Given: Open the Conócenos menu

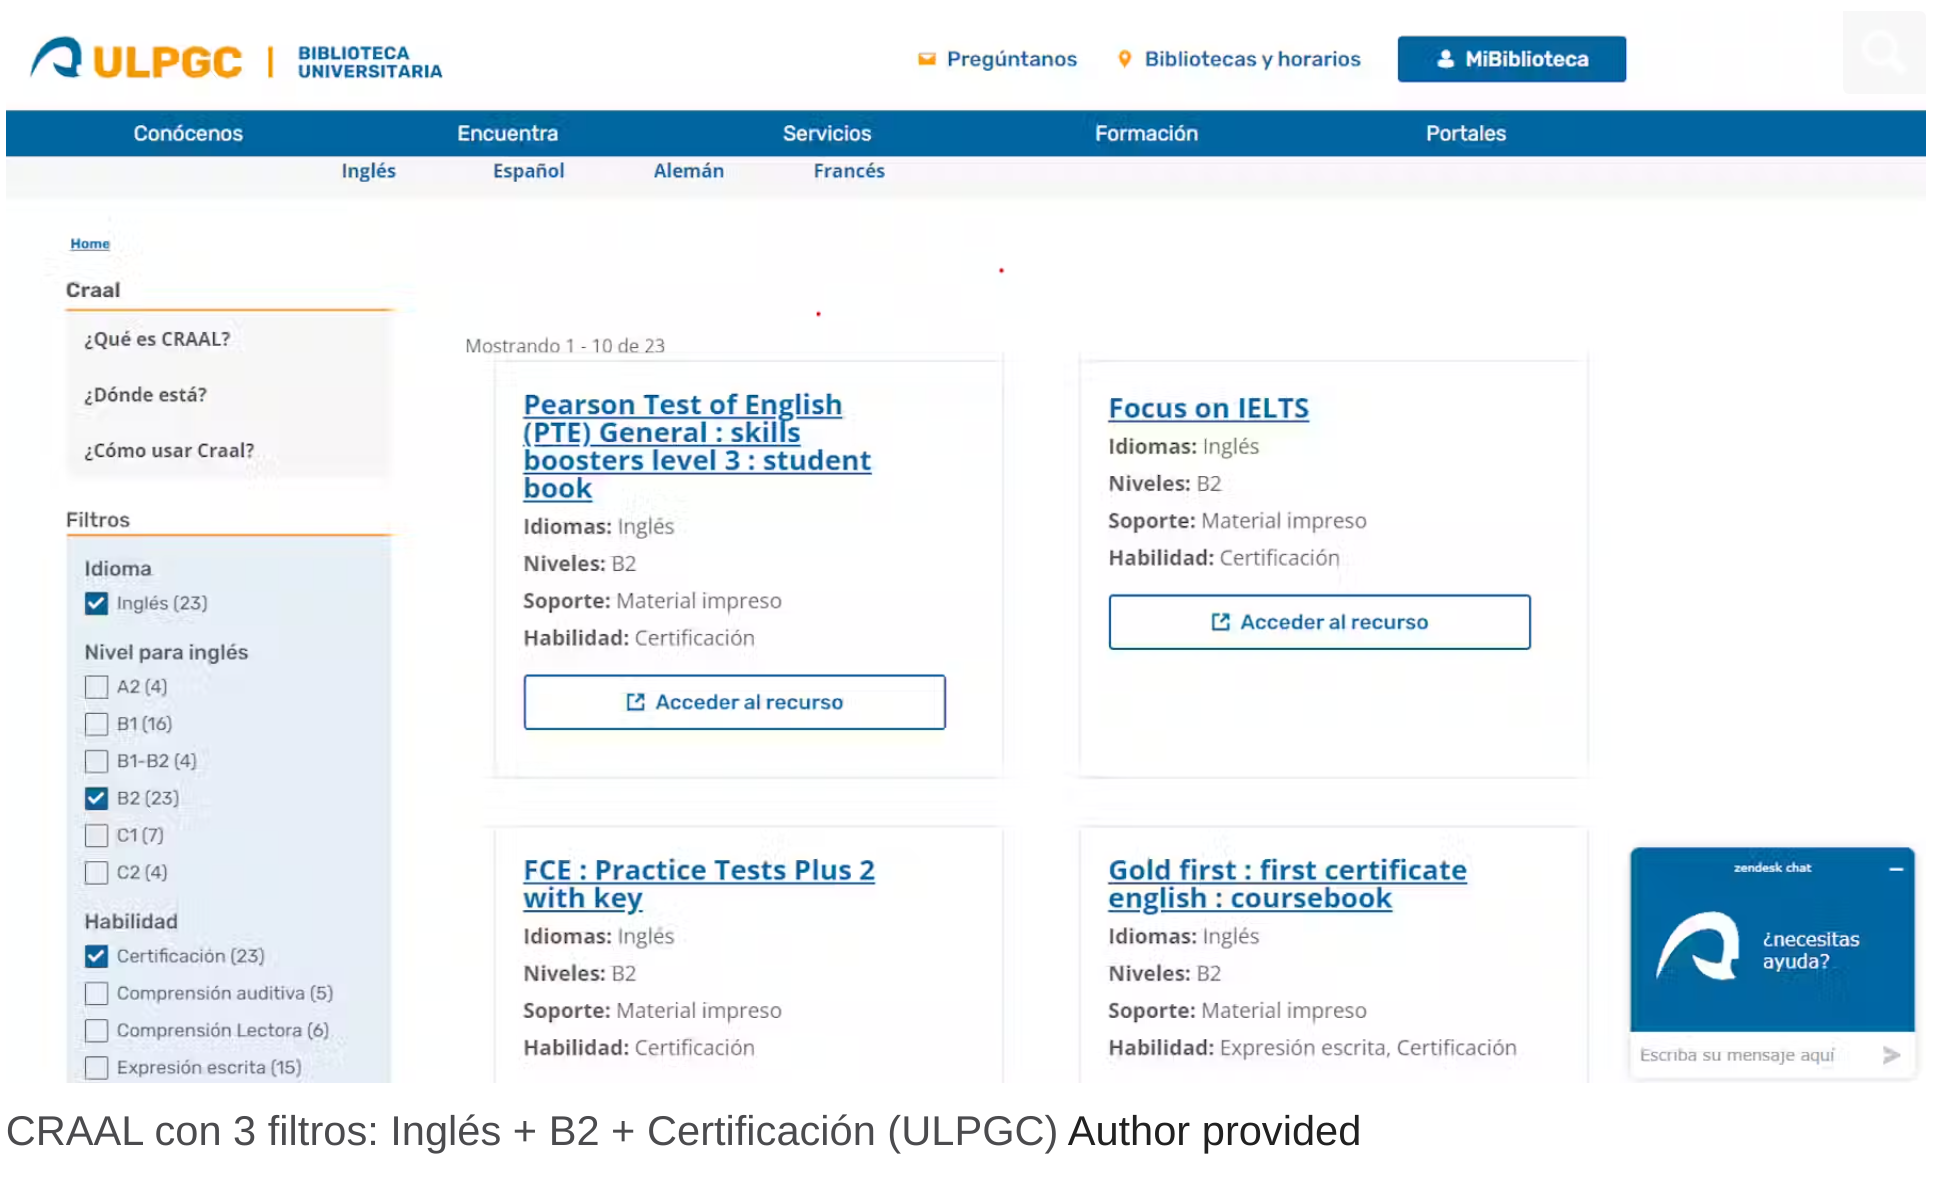Looking at the screenshot, I should (188, 133).
